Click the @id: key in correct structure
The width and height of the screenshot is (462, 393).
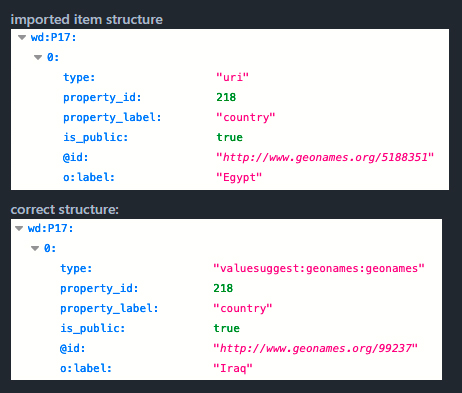(x=73, y=348)
